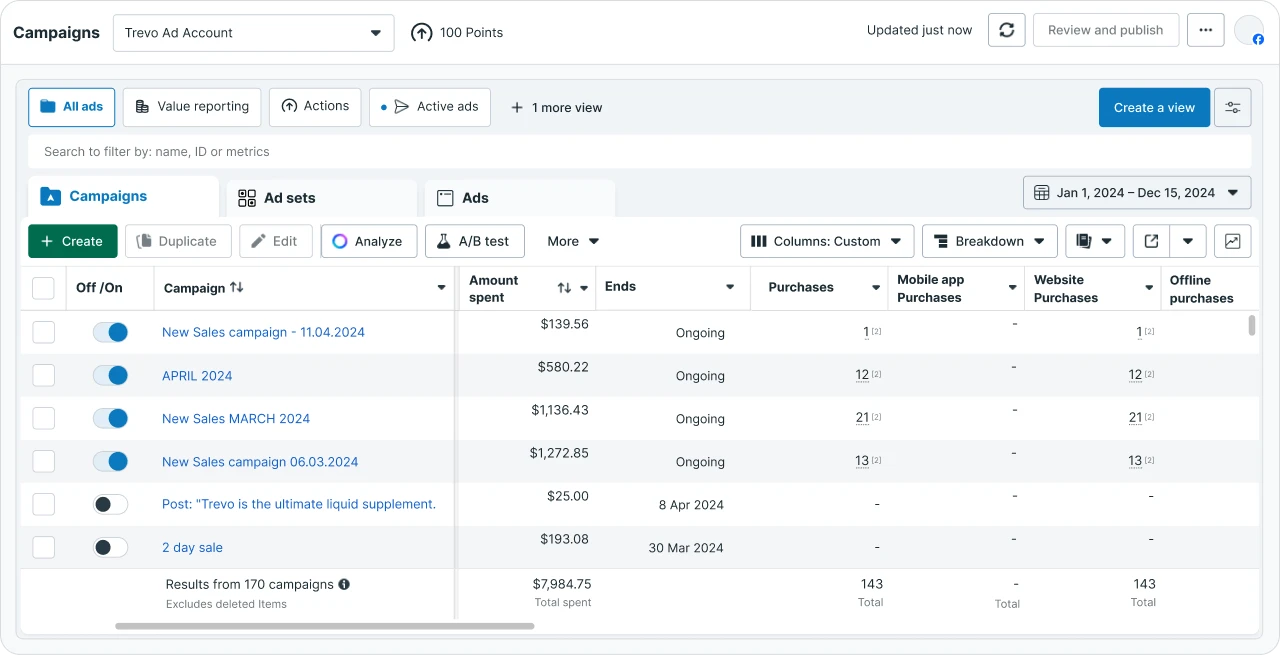Open the Active ads view
The image size is (1280, 655).
pyautogui.click(x=430, y=107)
